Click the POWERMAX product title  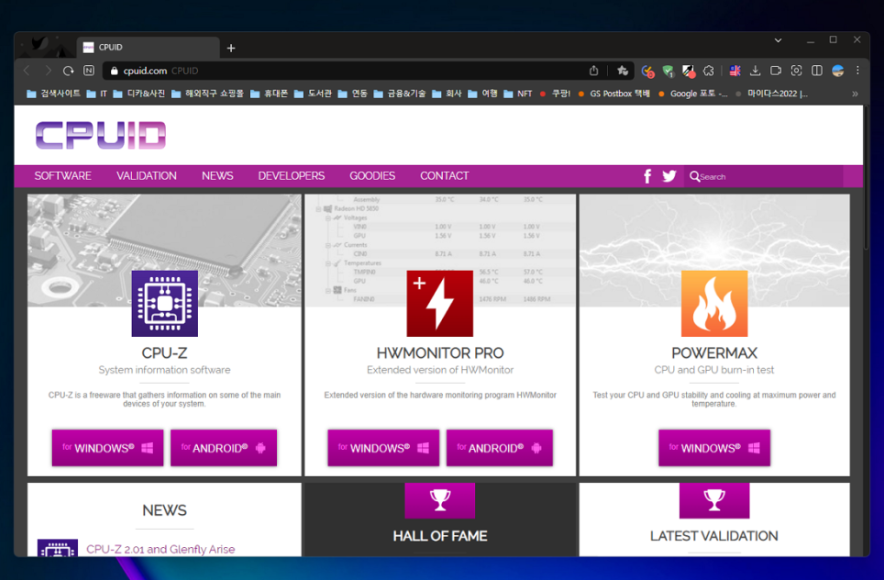coord(714,353)
